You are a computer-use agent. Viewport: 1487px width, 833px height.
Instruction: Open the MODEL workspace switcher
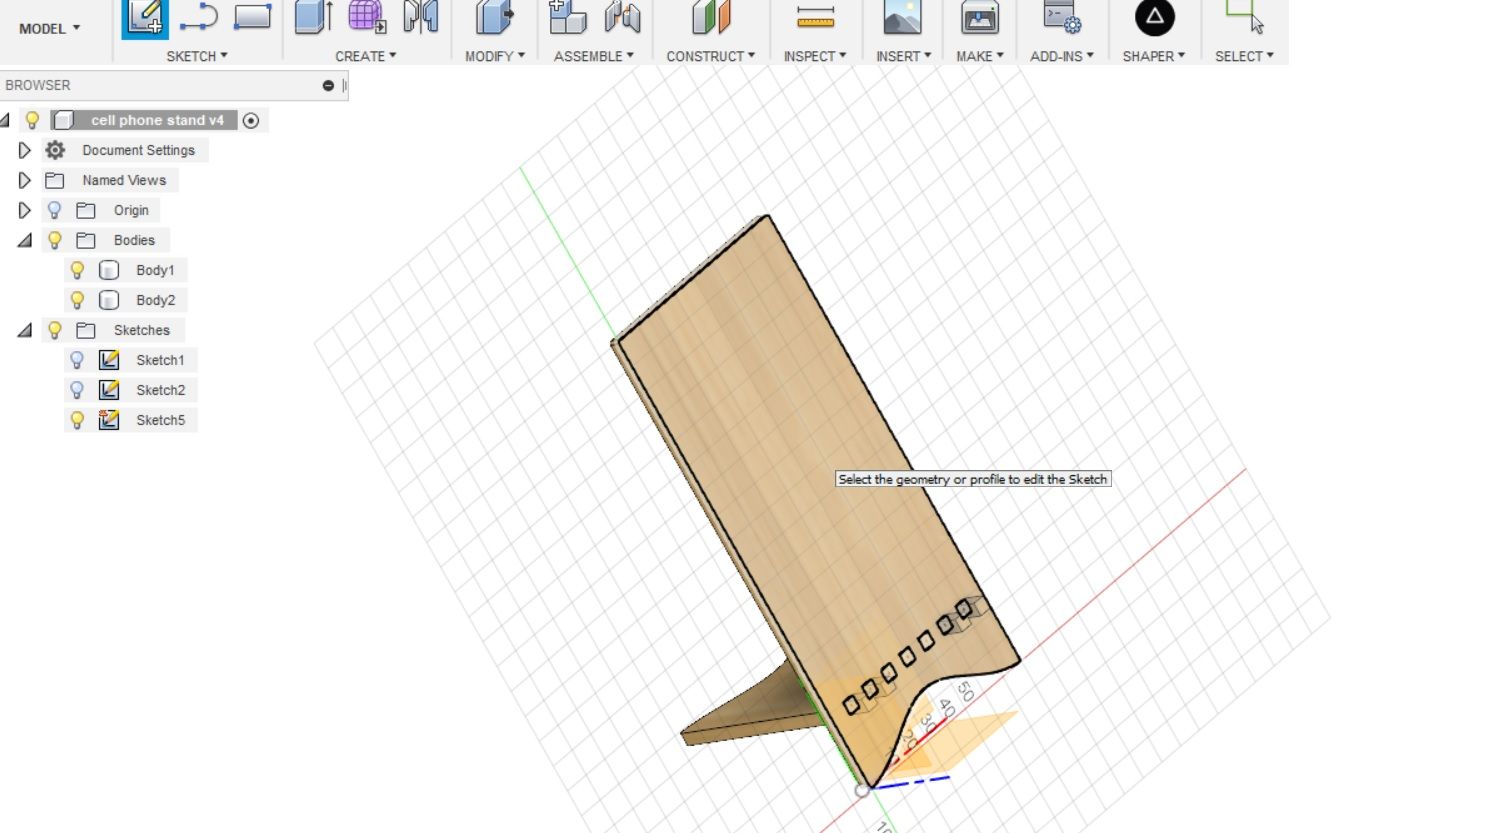click(46, 28)
